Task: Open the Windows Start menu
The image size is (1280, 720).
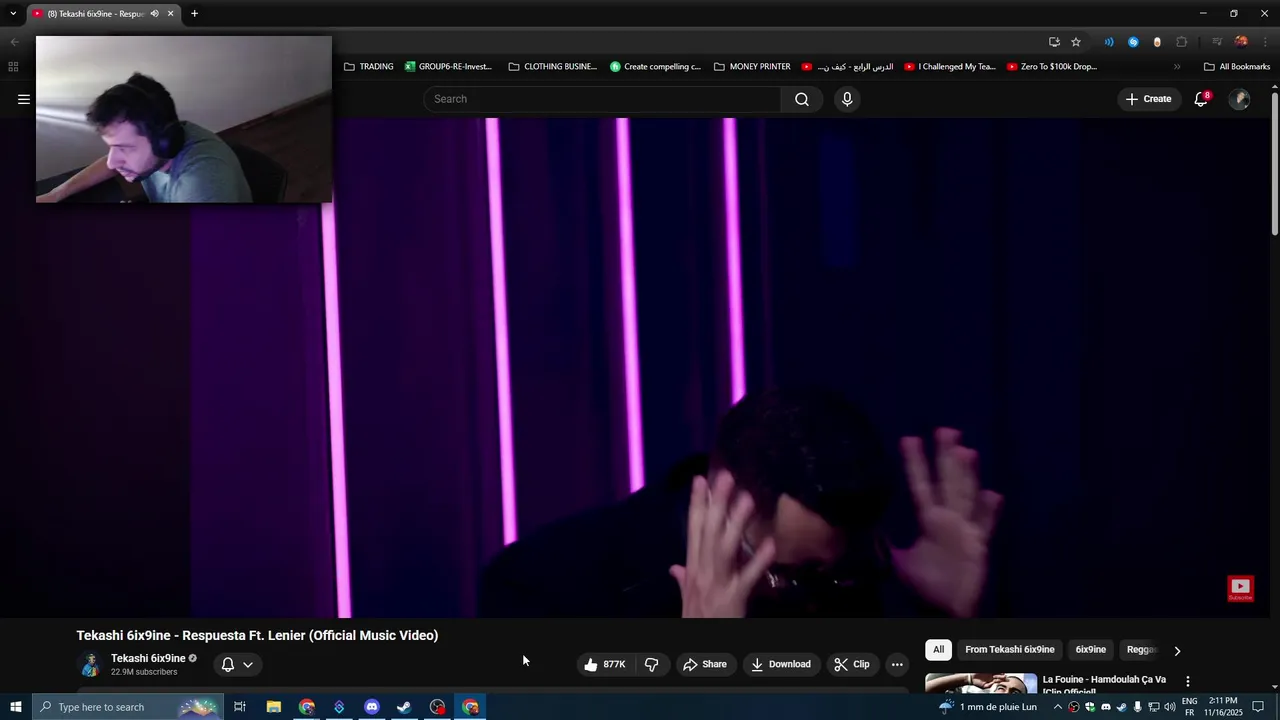Action: click(15, 707)
